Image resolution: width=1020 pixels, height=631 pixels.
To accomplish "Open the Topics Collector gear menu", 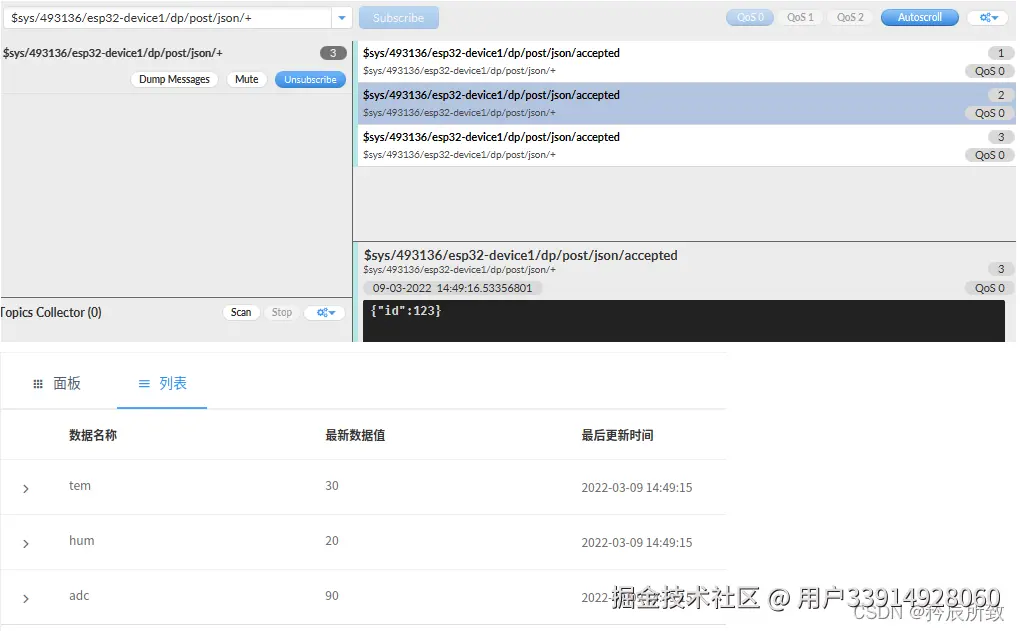I will click(x=325, y=313).
